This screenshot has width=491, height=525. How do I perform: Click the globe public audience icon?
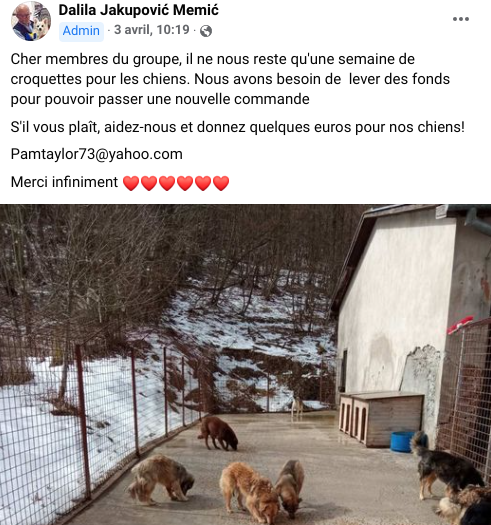point(206,31)
